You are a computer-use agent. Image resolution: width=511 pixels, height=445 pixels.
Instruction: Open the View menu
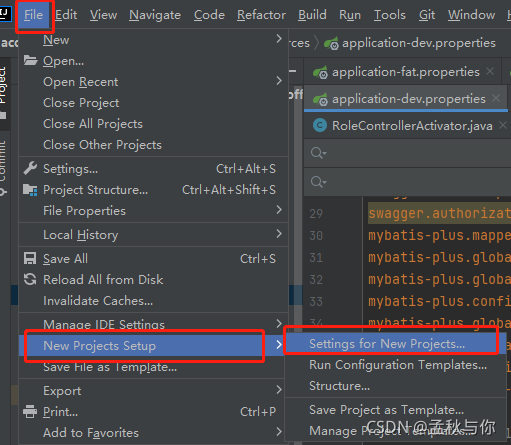[x=103, y=15]
